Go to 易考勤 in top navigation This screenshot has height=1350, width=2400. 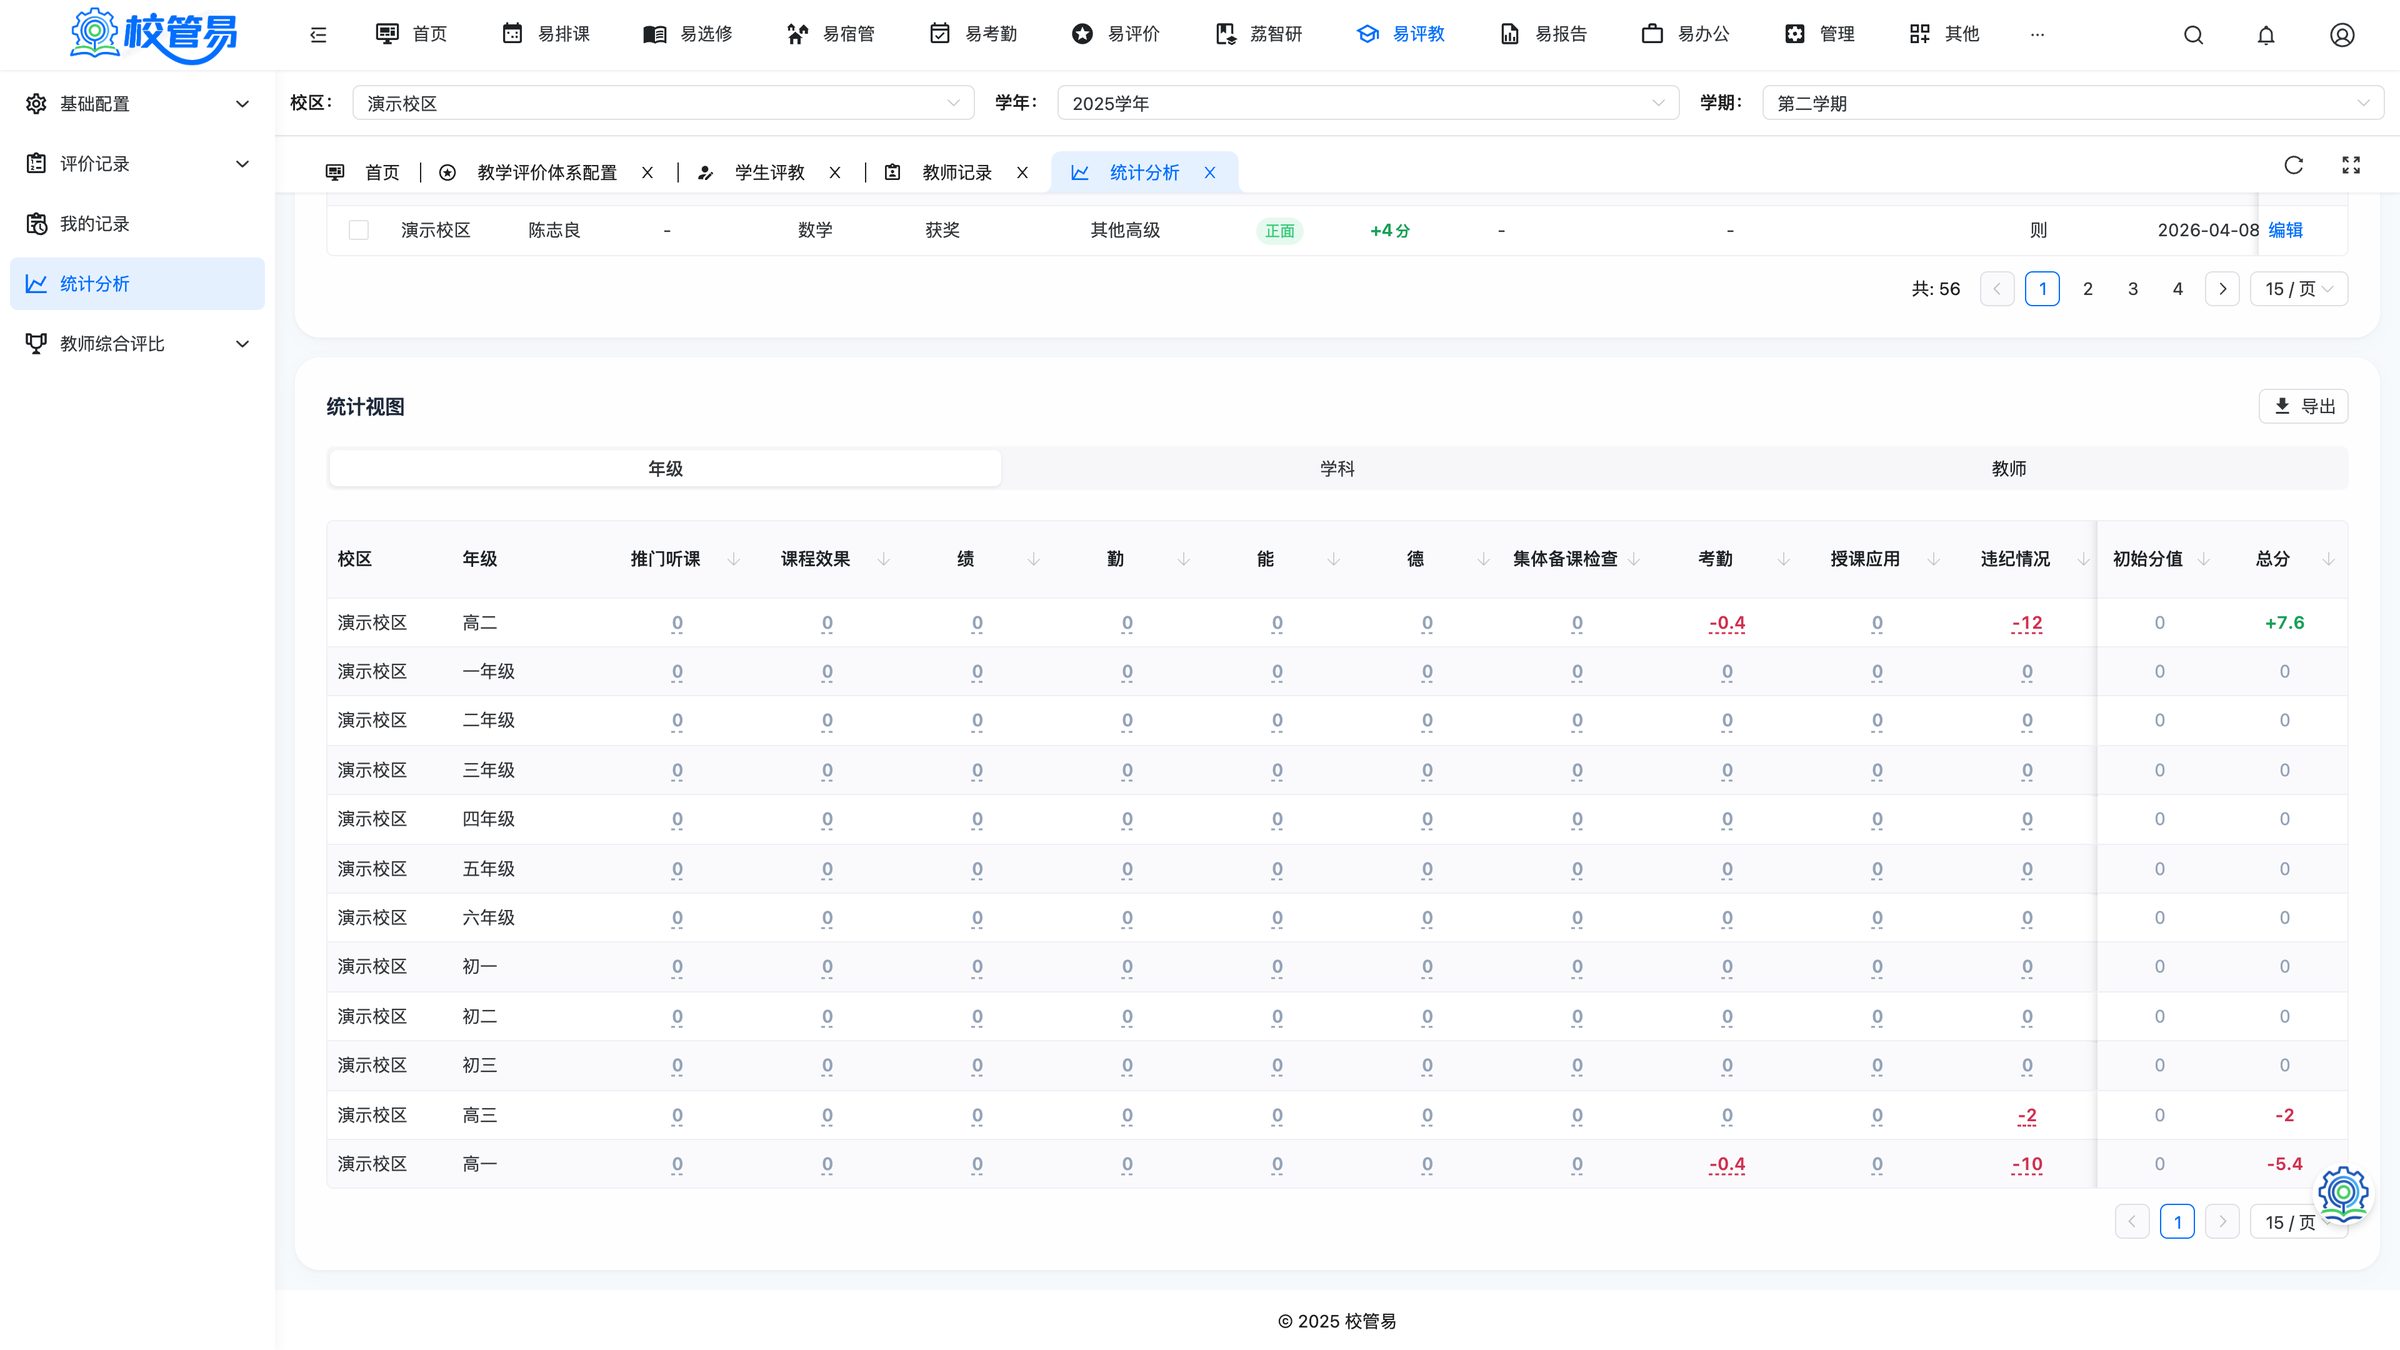[x=973, y=35]
